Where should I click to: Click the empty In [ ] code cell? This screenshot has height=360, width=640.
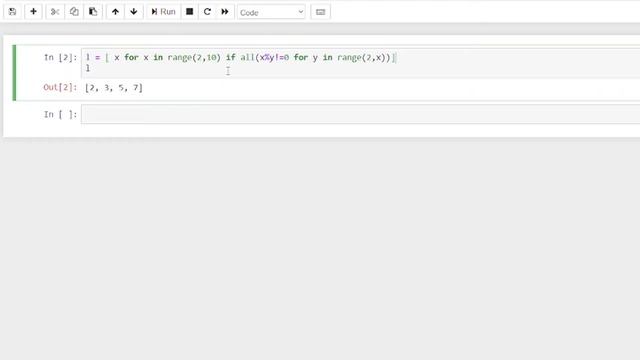[x=360, y=114]
